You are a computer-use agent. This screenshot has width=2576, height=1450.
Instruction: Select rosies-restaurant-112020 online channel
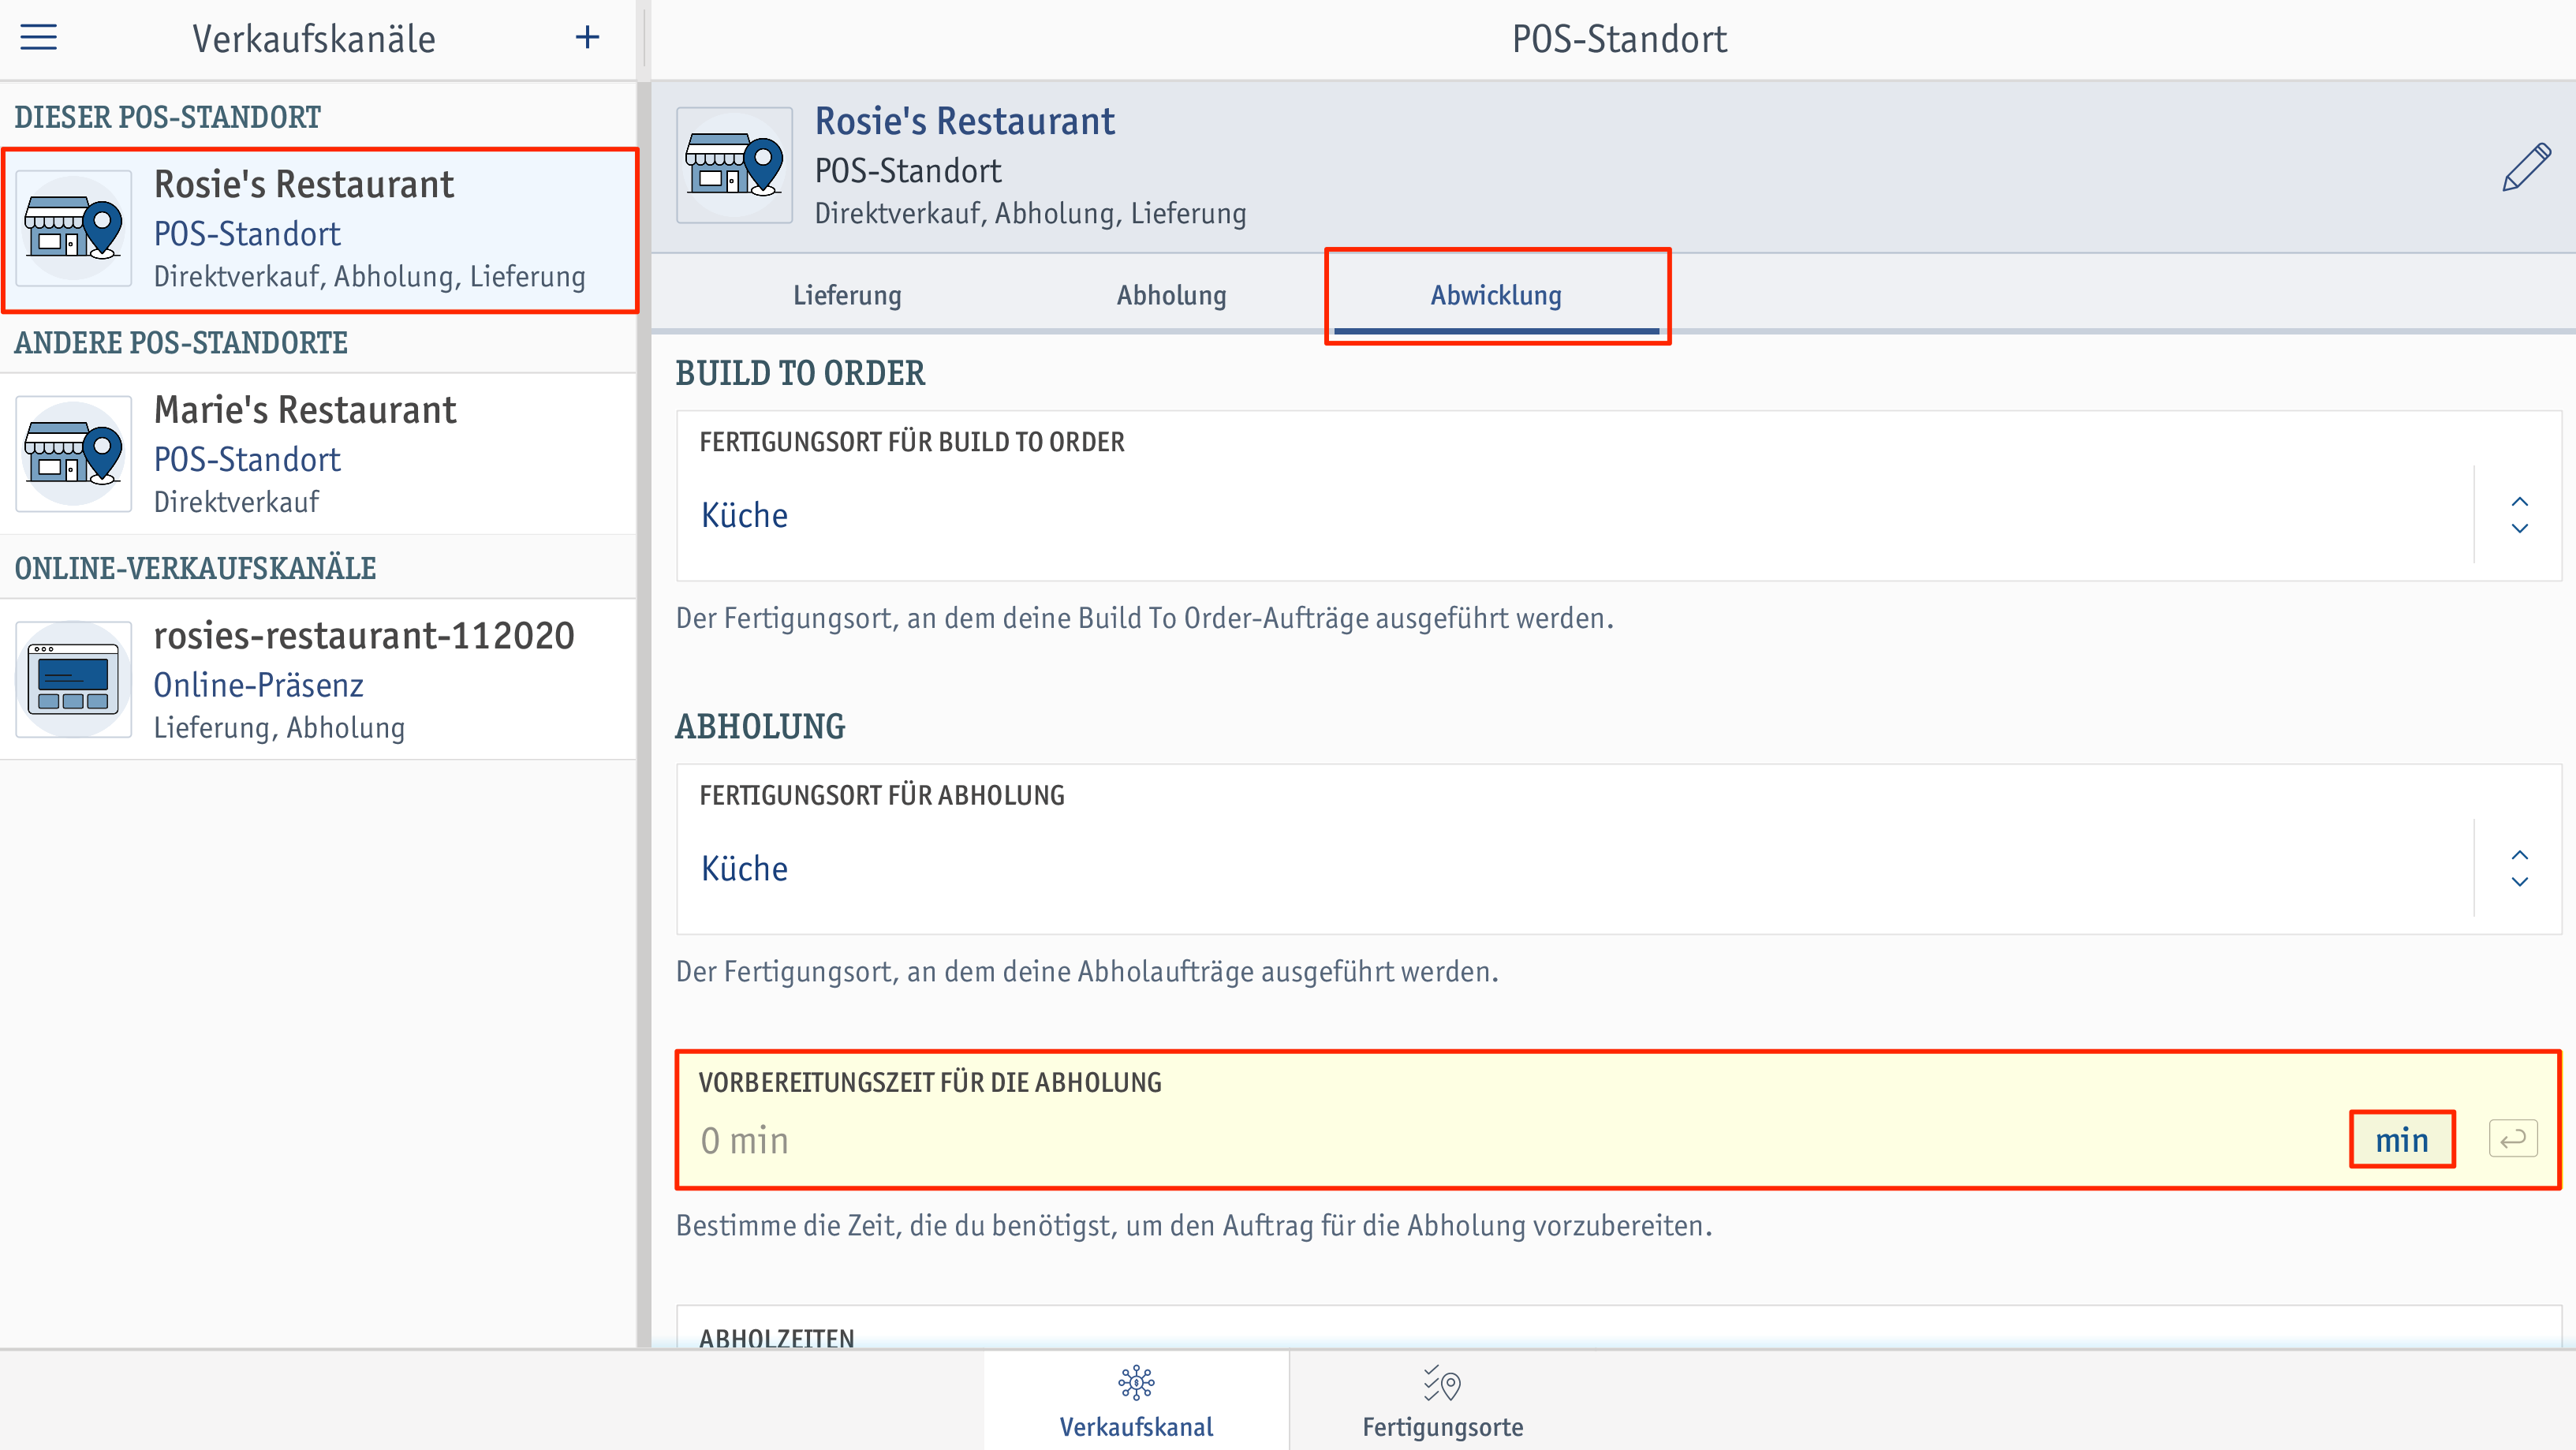[x=318, y=680]
